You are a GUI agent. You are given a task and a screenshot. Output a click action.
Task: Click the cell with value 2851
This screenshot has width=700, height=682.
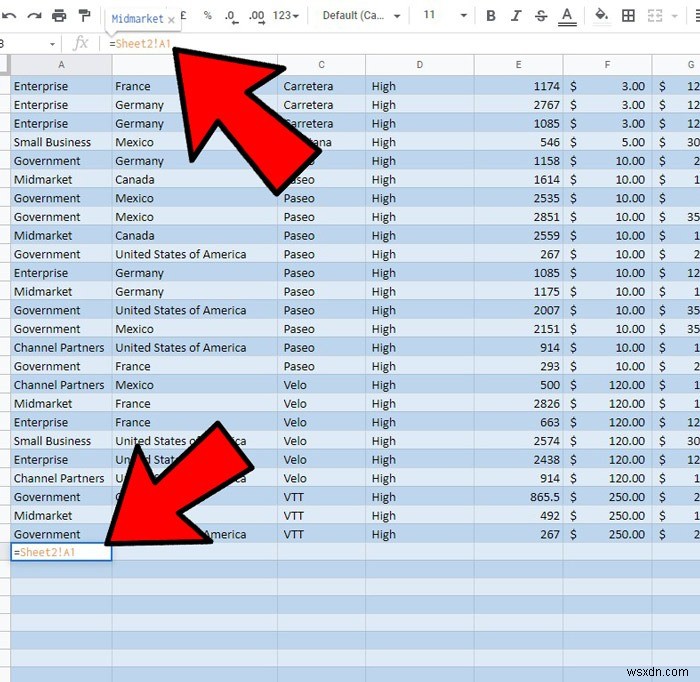point(518,217)
